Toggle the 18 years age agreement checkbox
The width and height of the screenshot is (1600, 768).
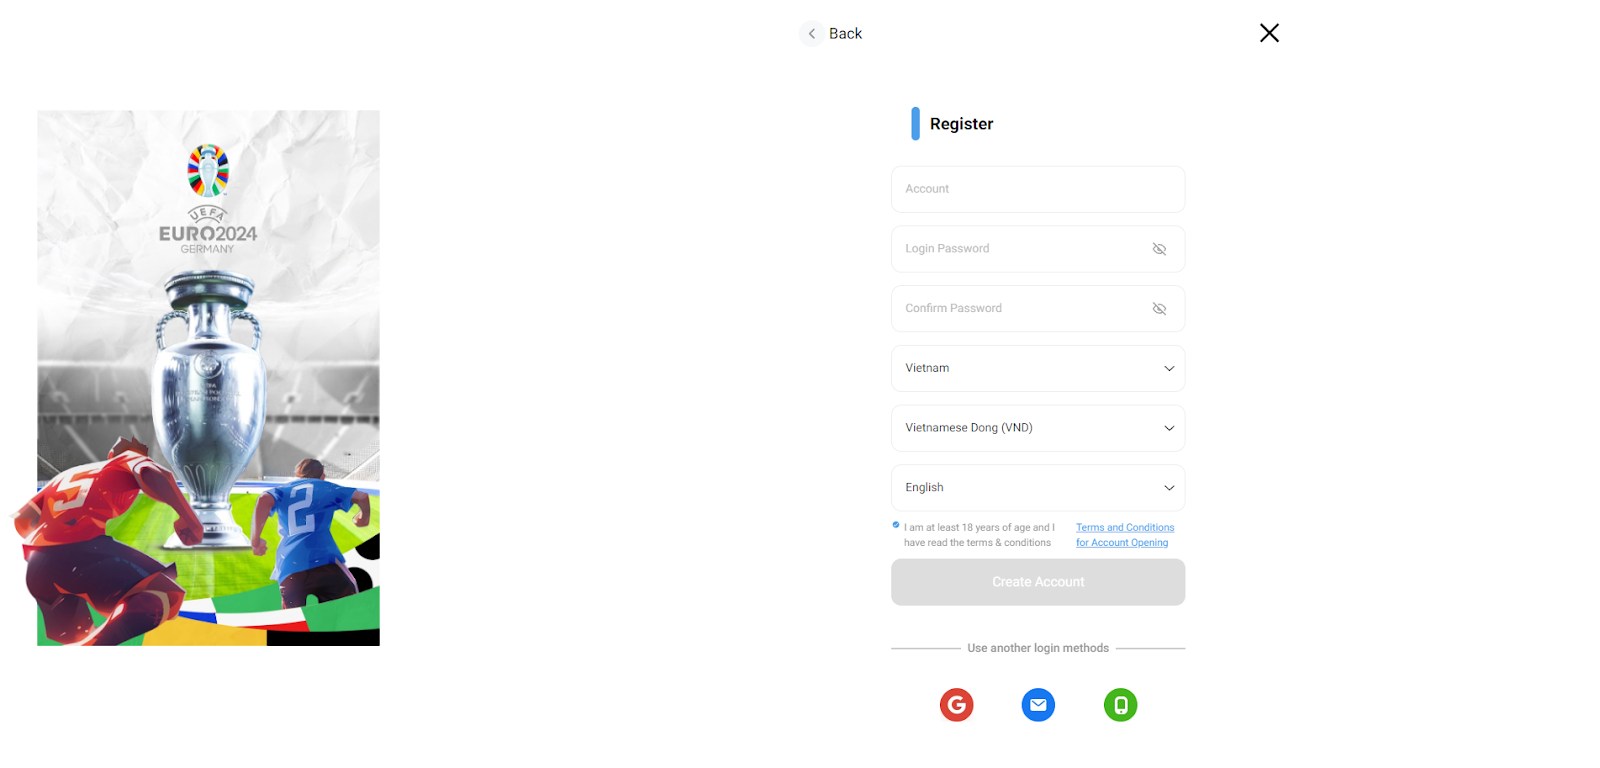(x=896, y=525)
